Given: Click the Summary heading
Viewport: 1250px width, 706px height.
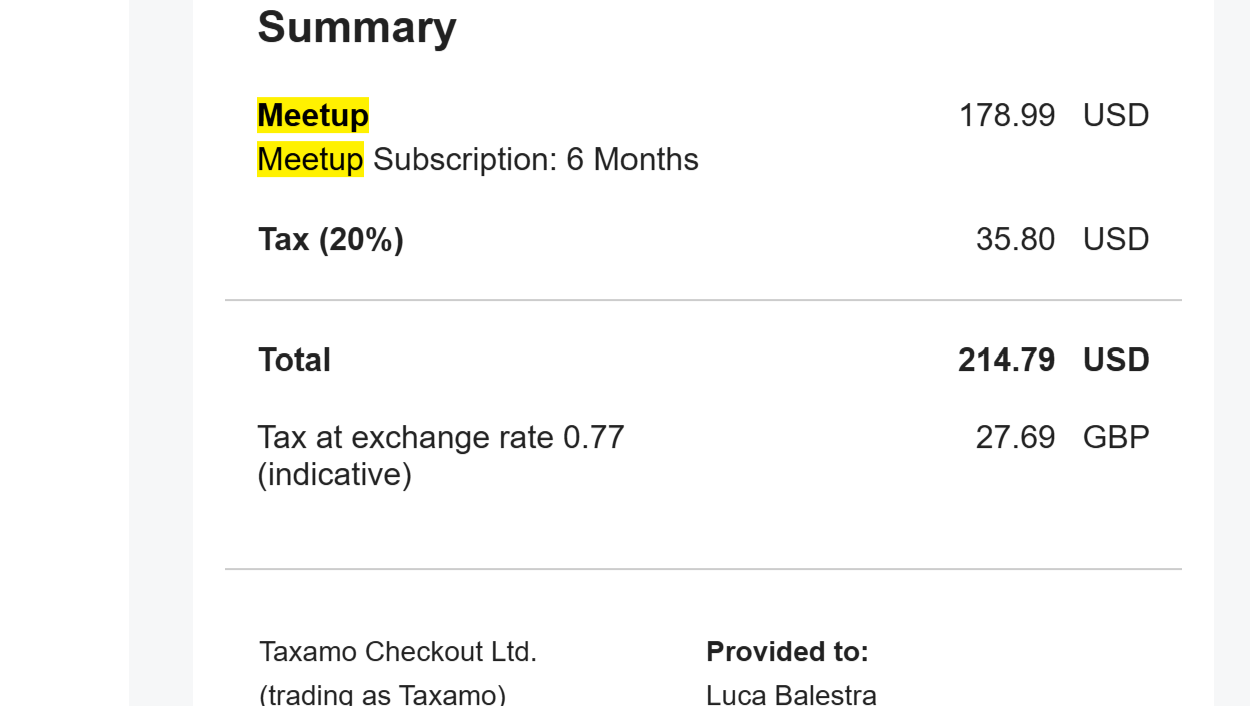Looking at the screenshot, I should [x=356, y=27].
